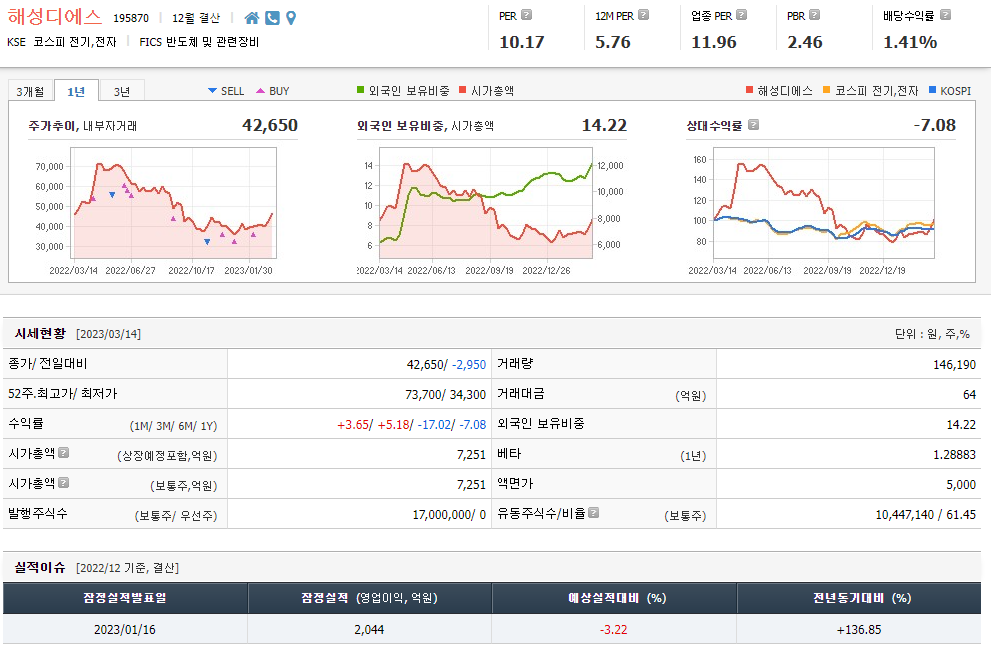The height and width of the screenshot is (654, 991).
Task: Click the 주가추이 price chart
Action: (173, 203)
